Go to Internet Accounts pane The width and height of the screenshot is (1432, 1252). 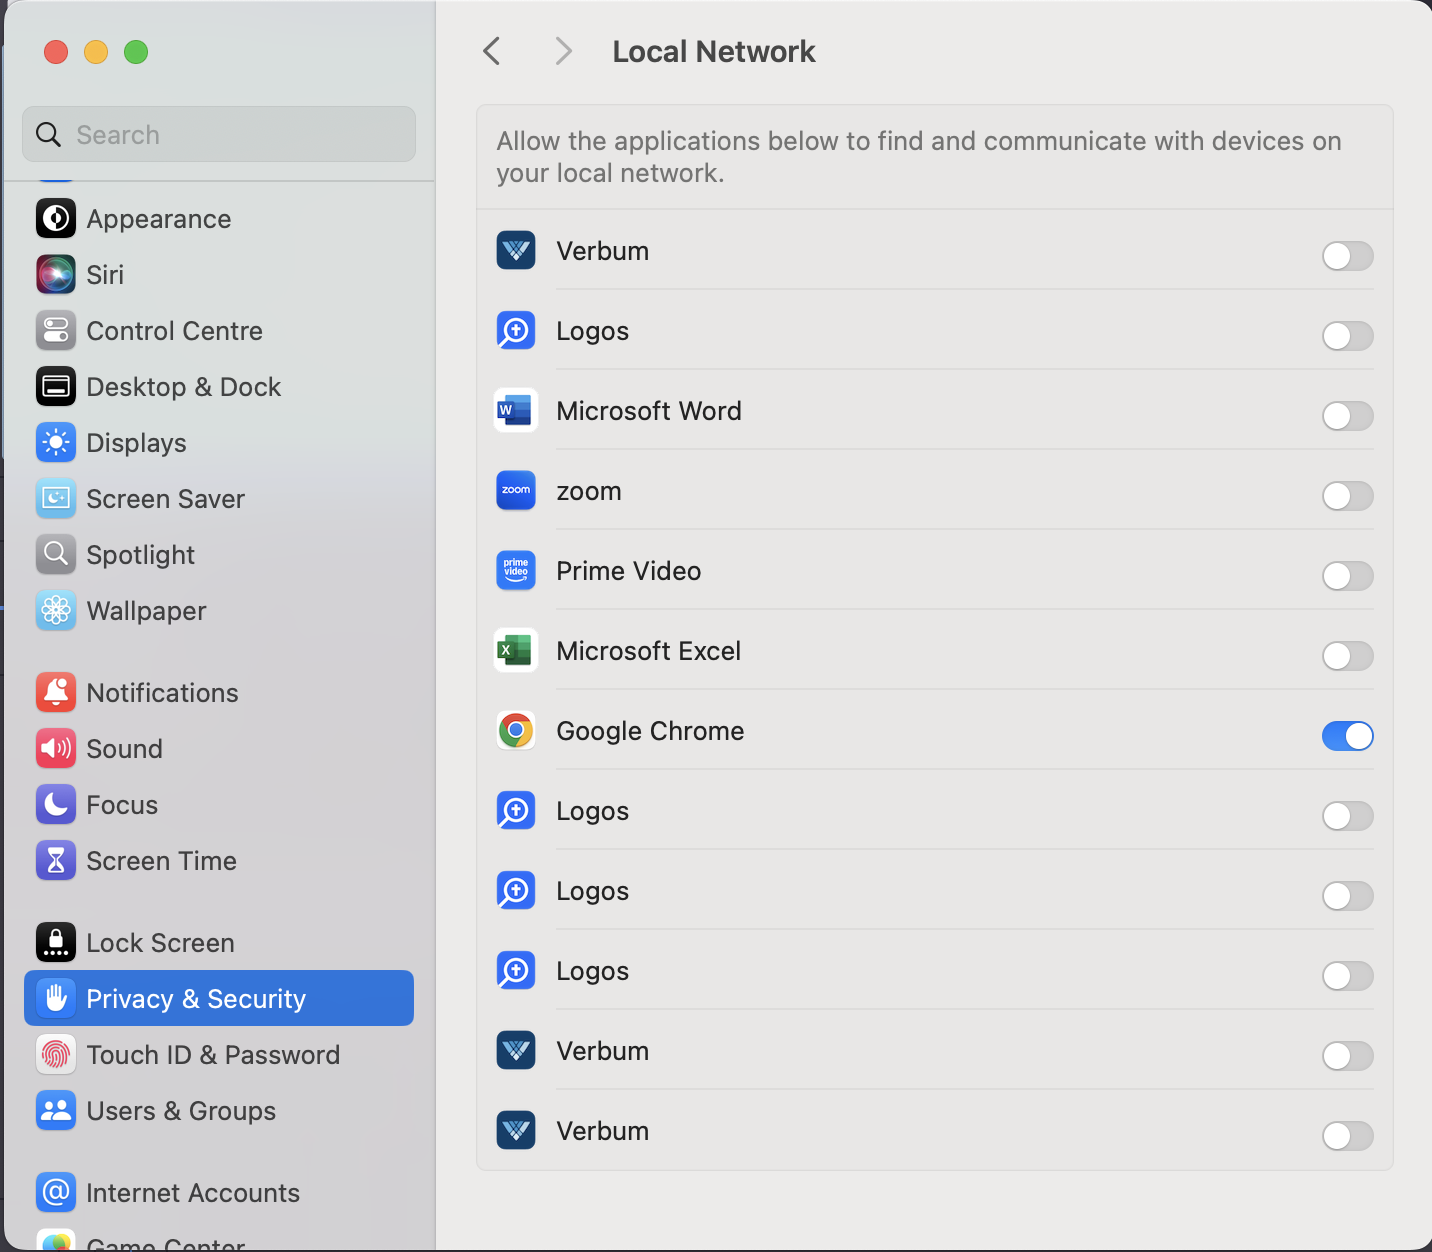[x=219, y=1192]
